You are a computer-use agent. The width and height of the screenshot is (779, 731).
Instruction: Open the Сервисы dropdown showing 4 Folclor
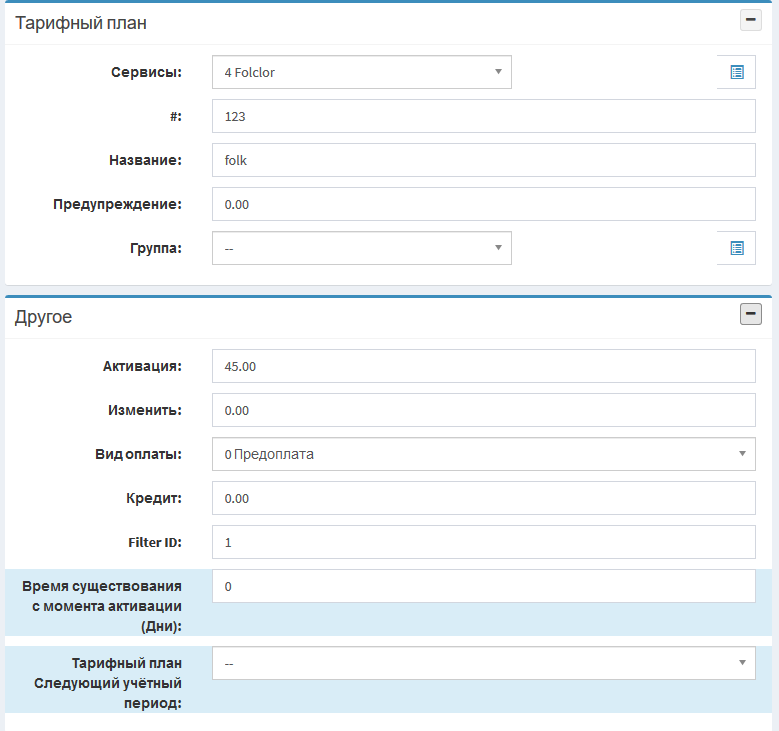361,72
